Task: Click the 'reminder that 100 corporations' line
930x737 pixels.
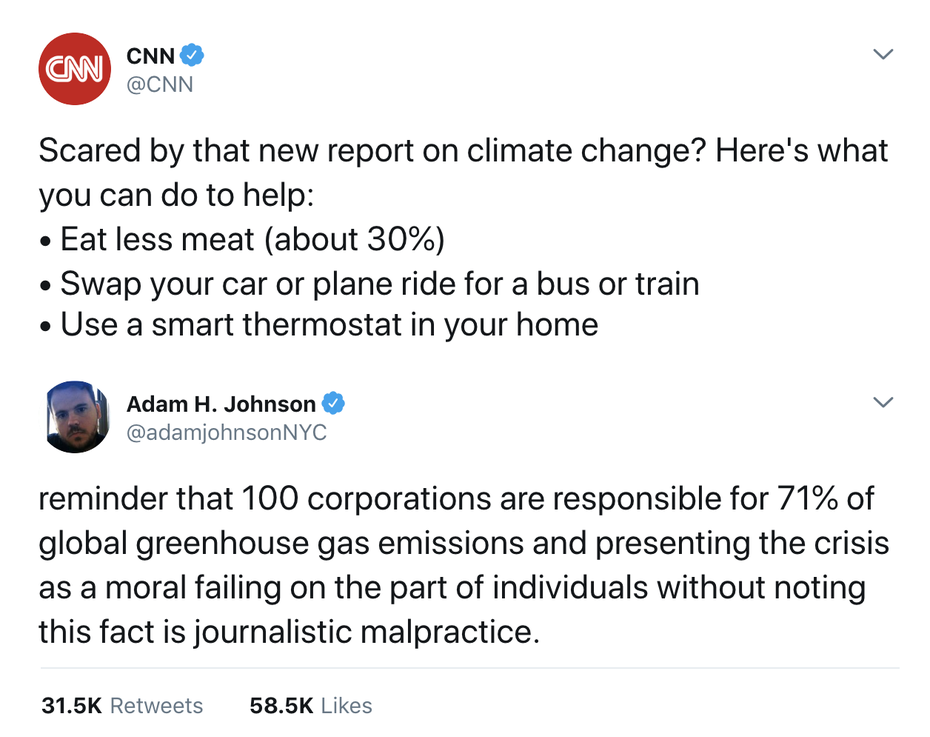Action: tap(457, 498)
